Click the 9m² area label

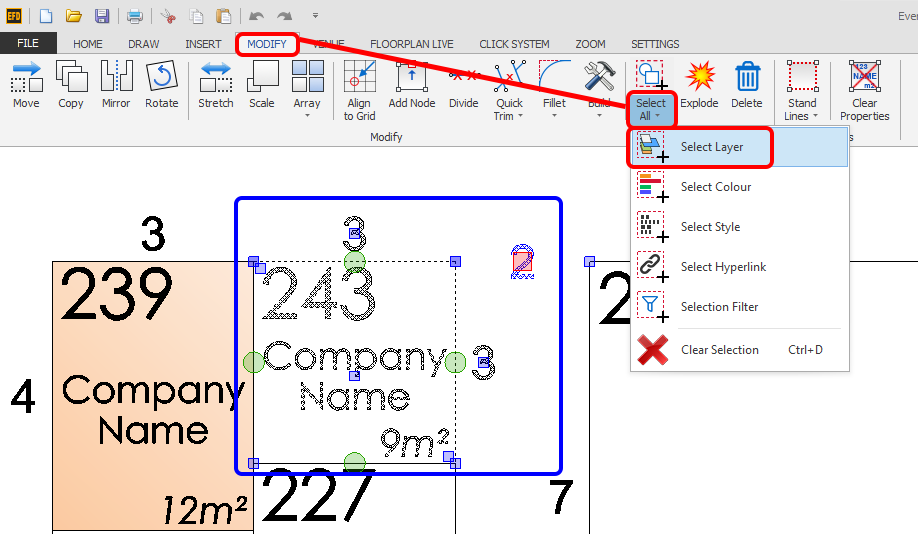pyautogui.click(x=415, y=442)
